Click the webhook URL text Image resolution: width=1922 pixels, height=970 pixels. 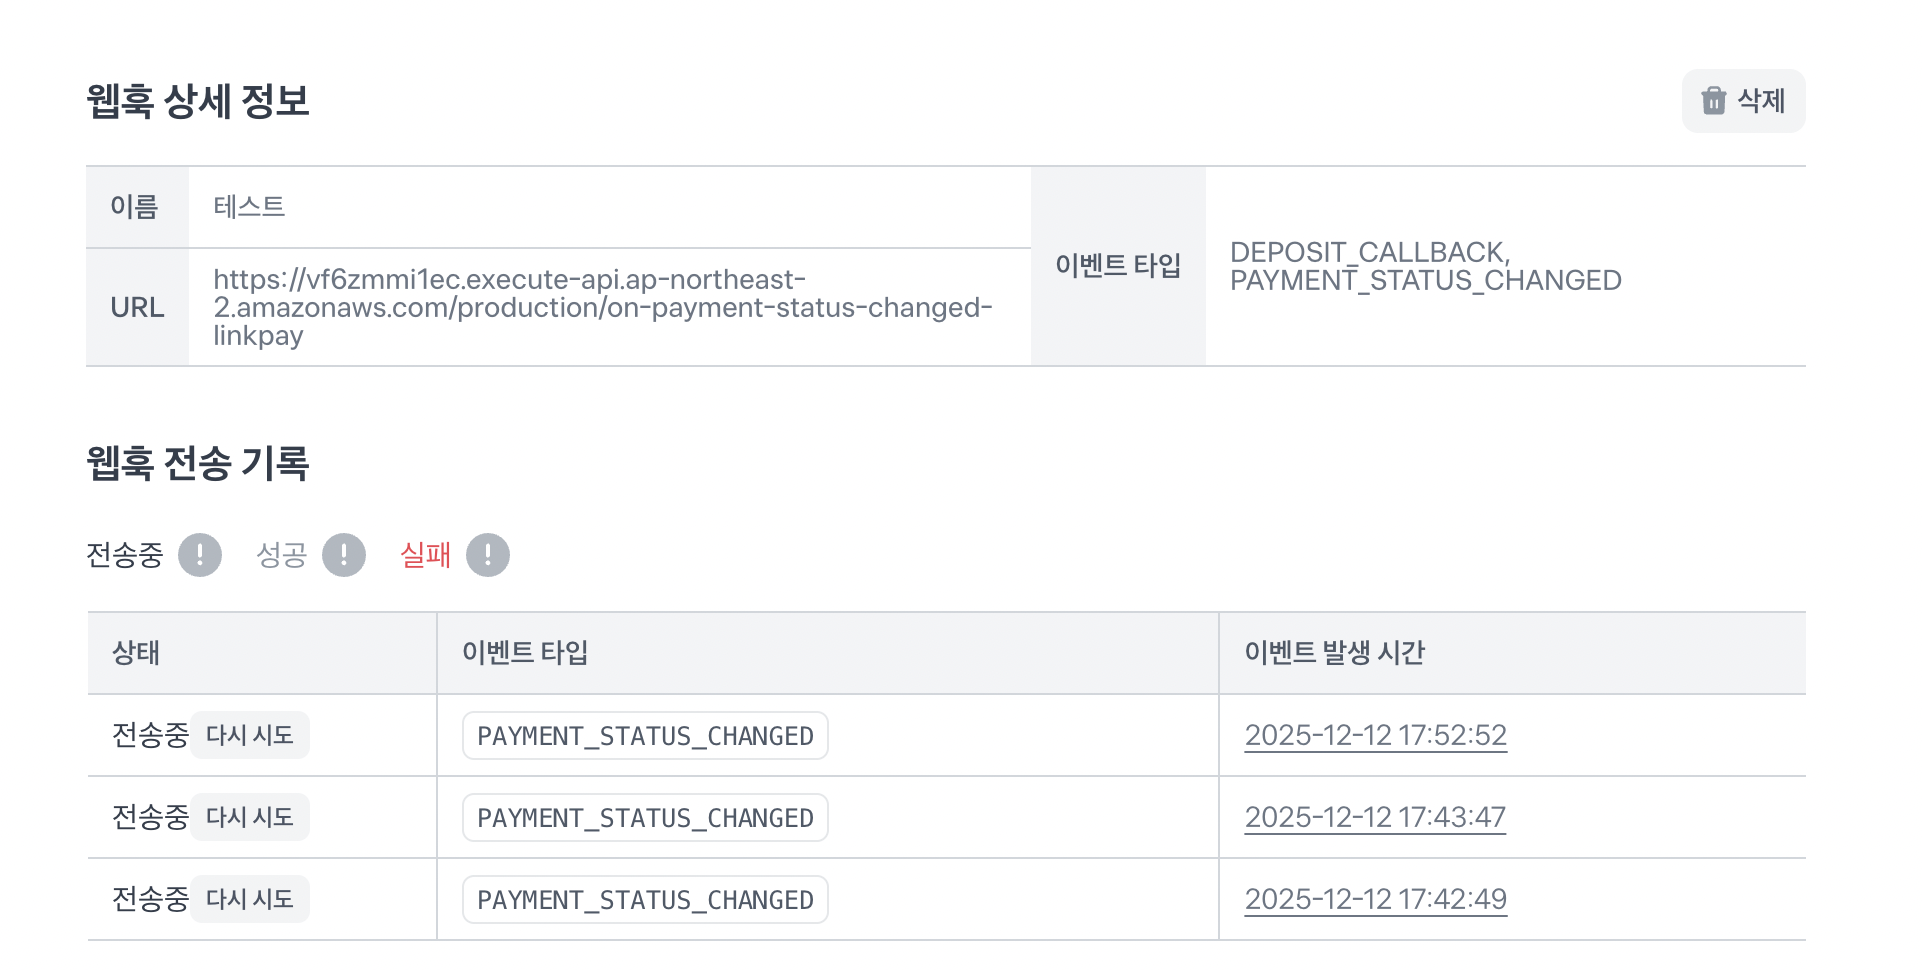pos(602,308)
